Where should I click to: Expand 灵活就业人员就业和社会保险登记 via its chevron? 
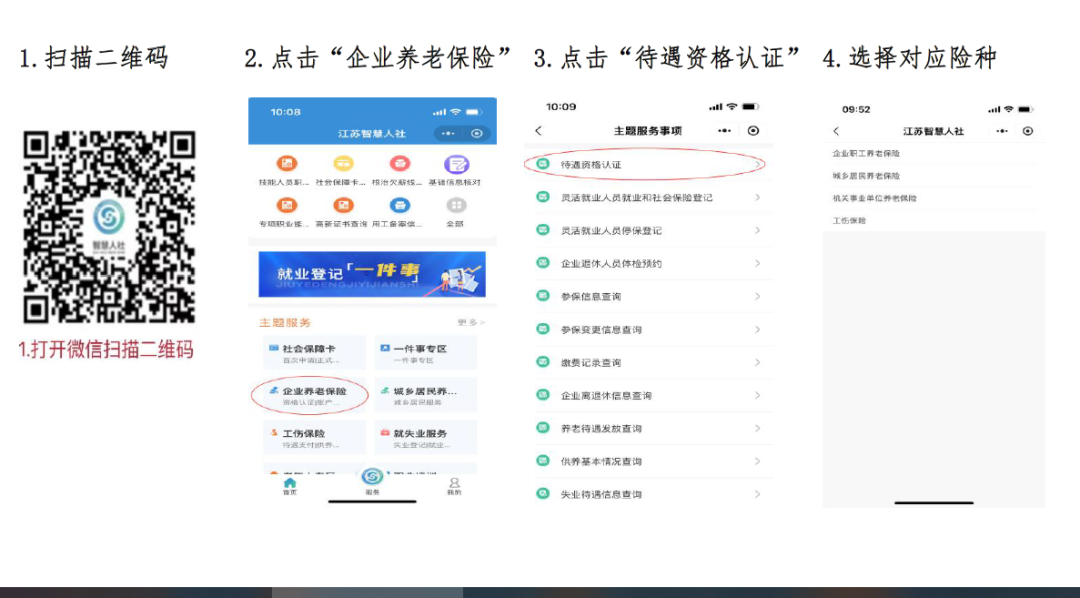pos(757,198)
